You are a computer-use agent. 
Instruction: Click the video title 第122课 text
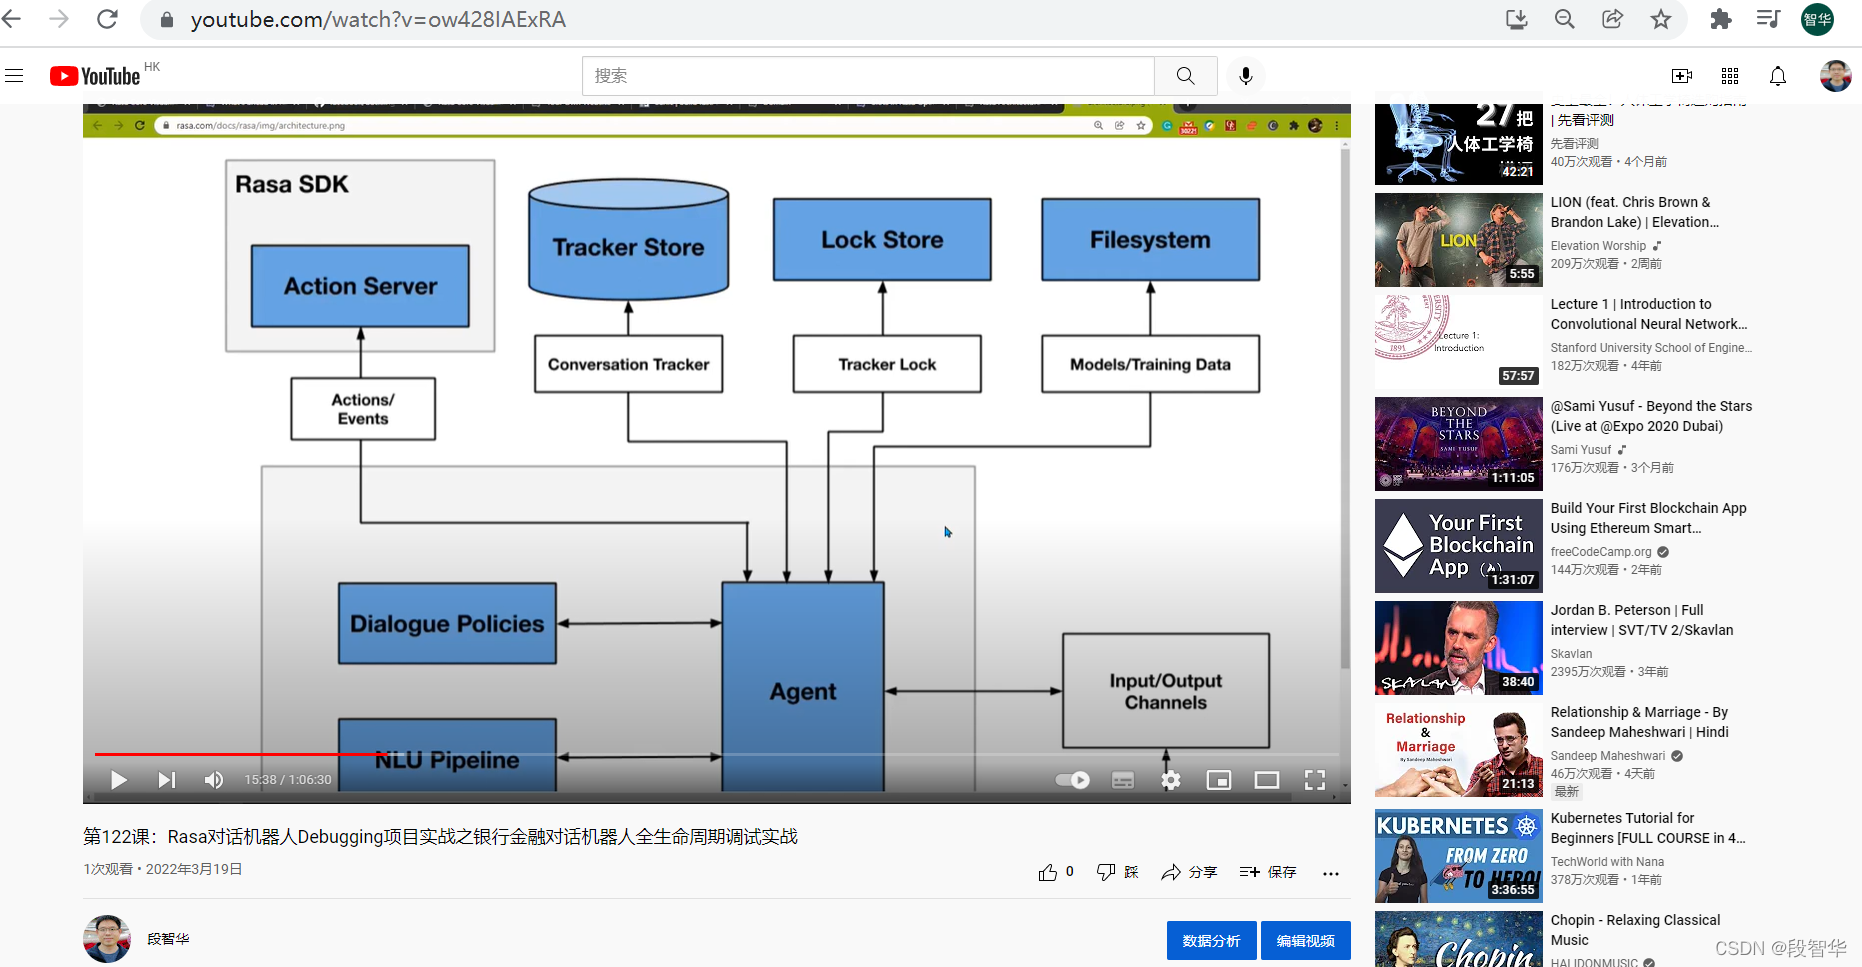(x=440, y=837)
